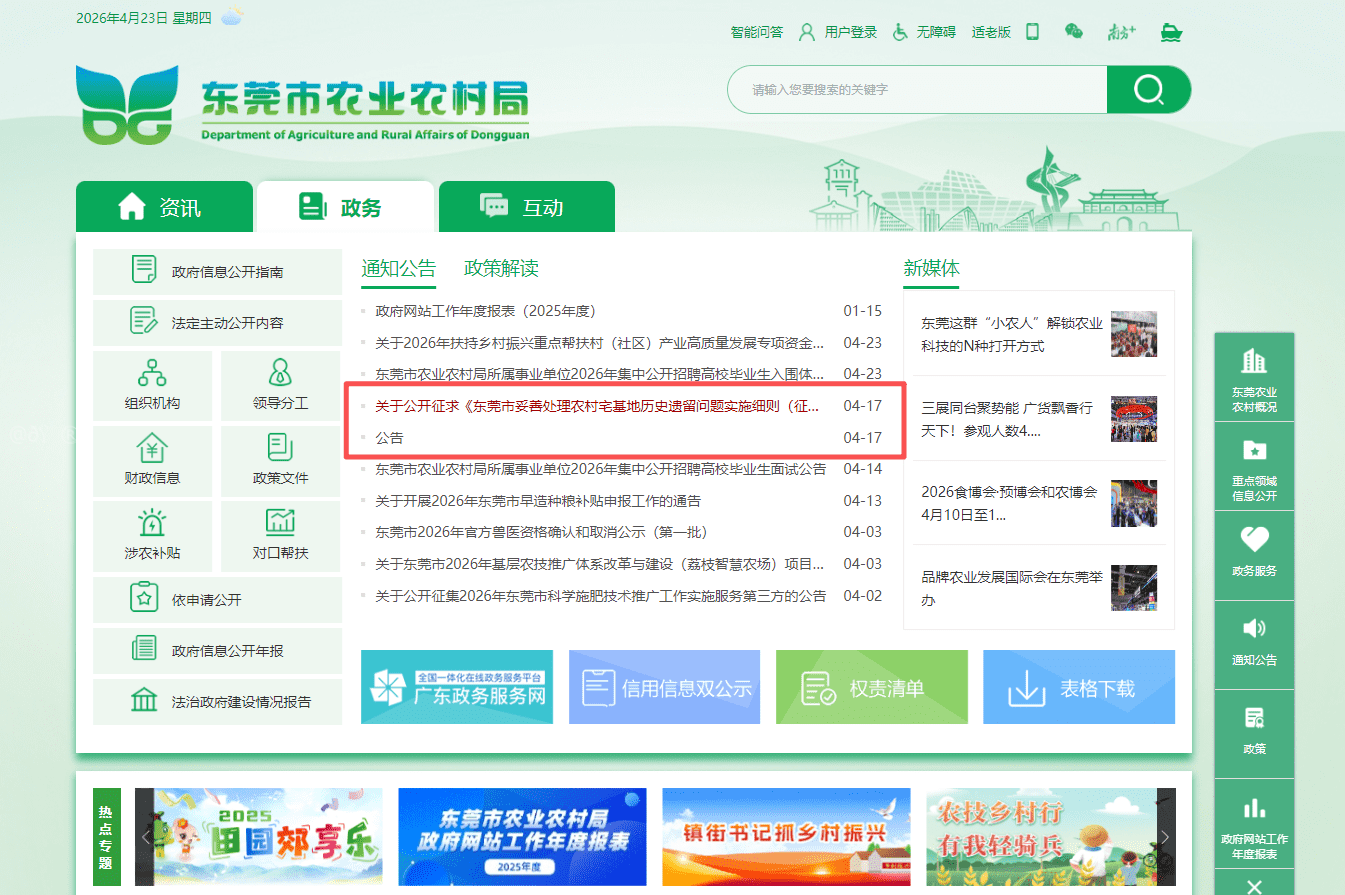The image size is (1345, 895).
Task: Click the magnifier search button
Action: click(x=1148, y=90)
